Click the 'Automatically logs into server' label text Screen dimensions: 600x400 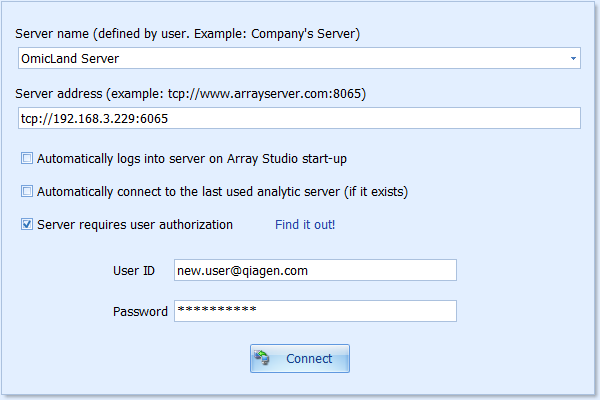click(192, 159)
